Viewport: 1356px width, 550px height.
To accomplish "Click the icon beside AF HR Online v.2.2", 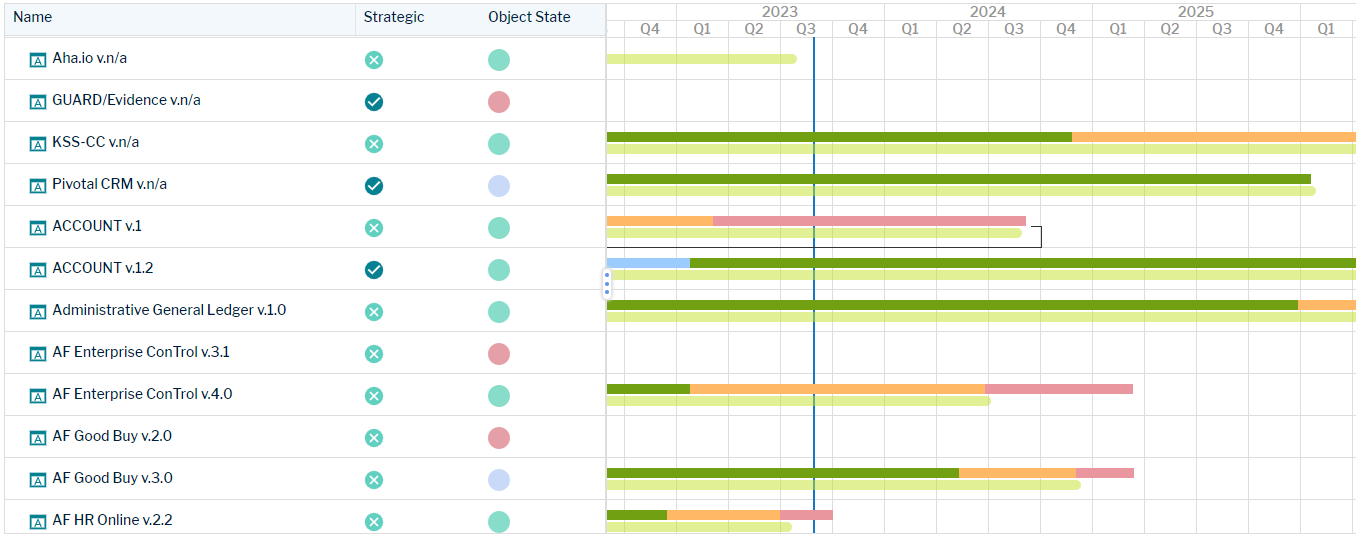I will (38, 522).
